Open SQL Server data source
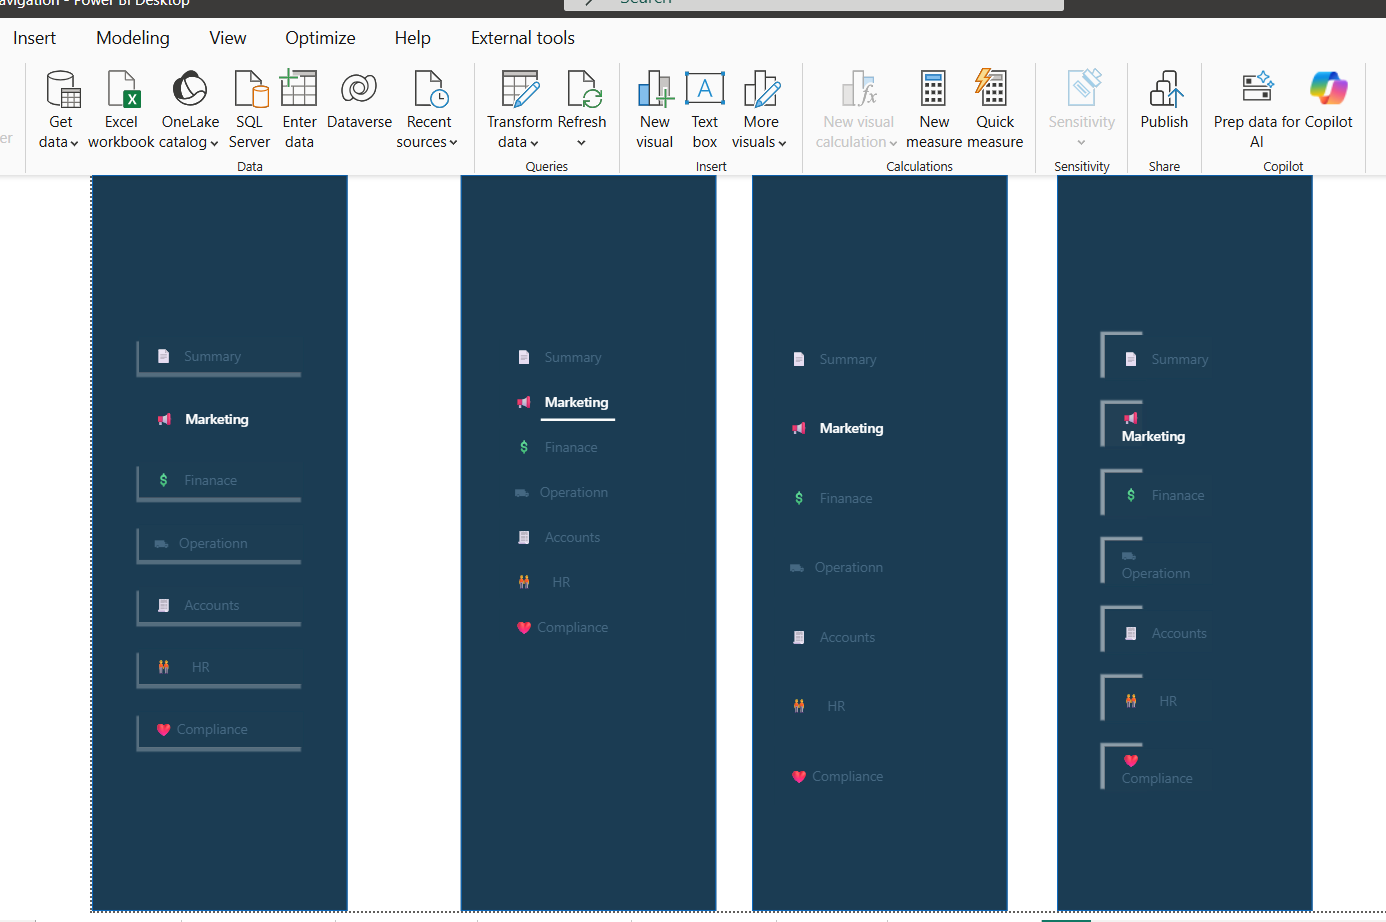 249,89
